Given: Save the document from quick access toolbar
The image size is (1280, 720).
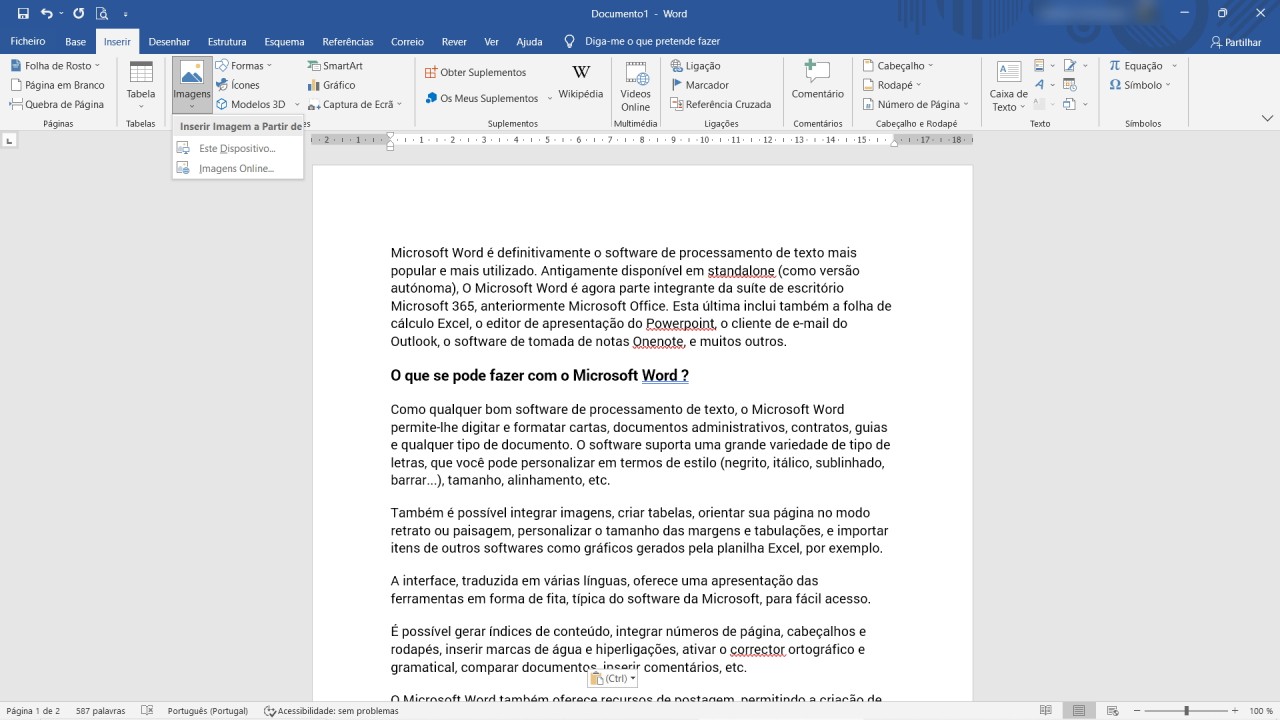Looking at the screenshot, I should (23, 14).
